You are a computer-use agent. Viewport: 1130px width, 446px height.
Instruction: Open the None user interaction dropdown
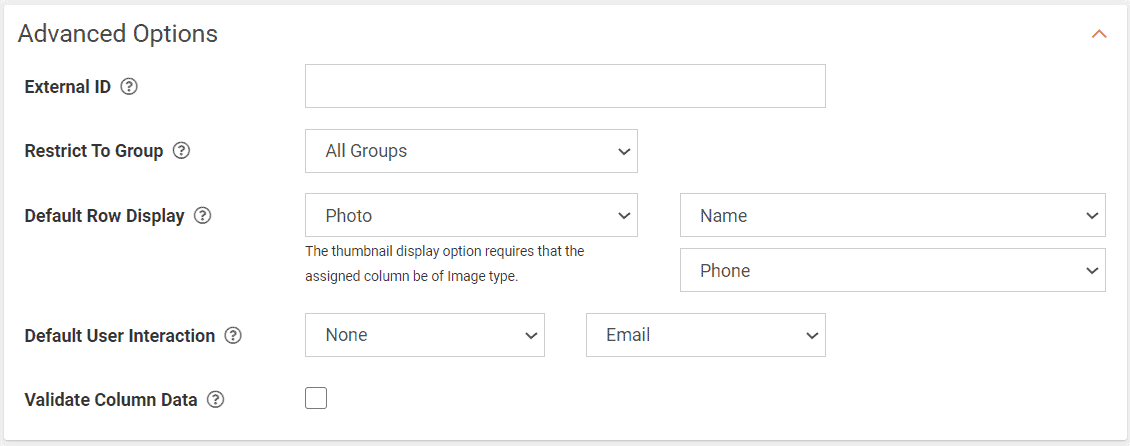point(425,335)
